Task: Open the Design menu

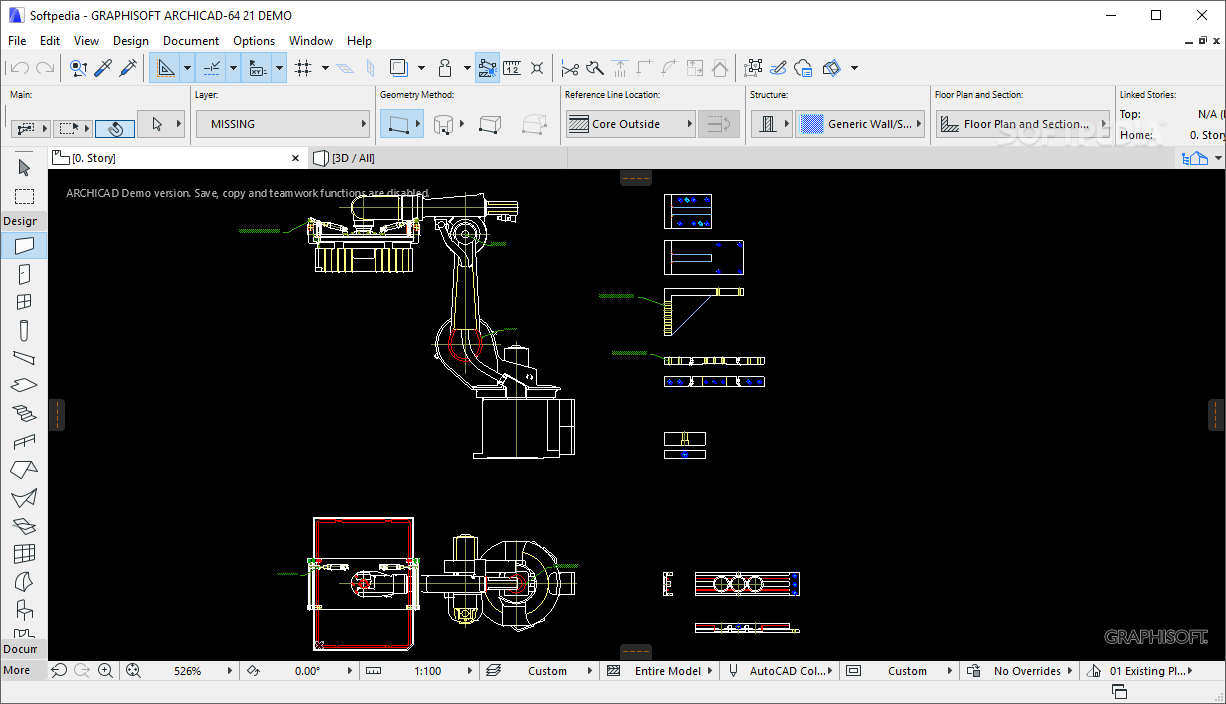Action: pos(131,41)
